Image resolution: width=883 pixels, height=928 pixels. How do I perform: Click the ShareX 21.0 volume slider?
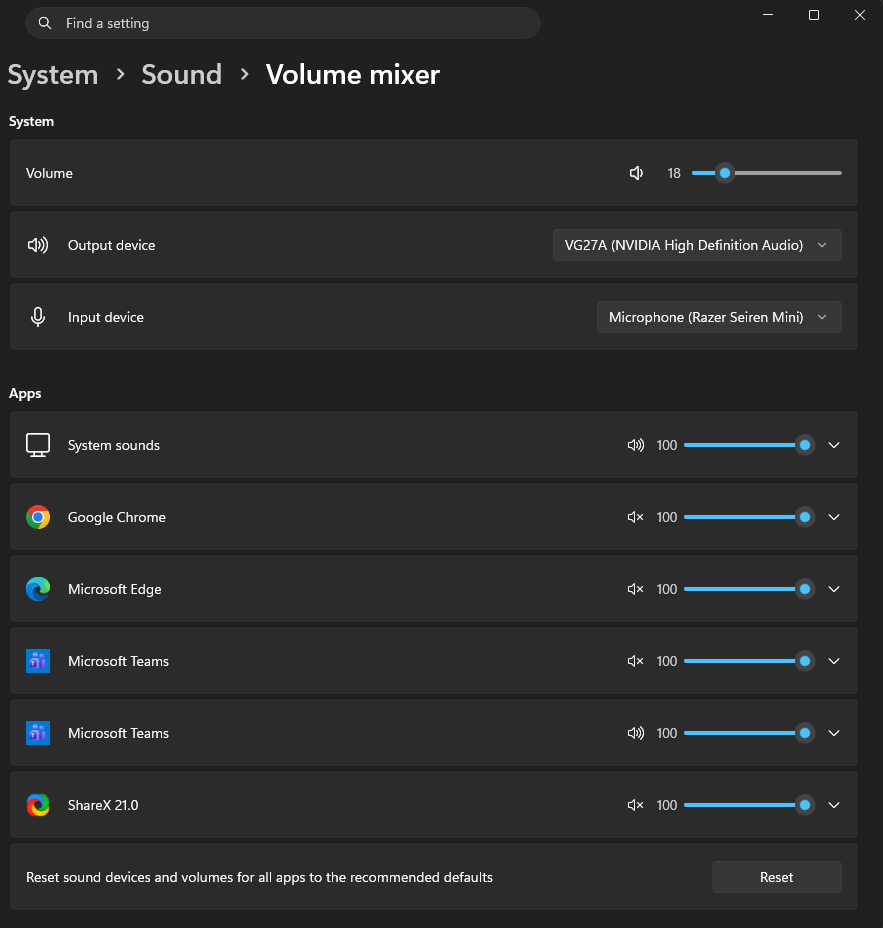pos(749,805)
